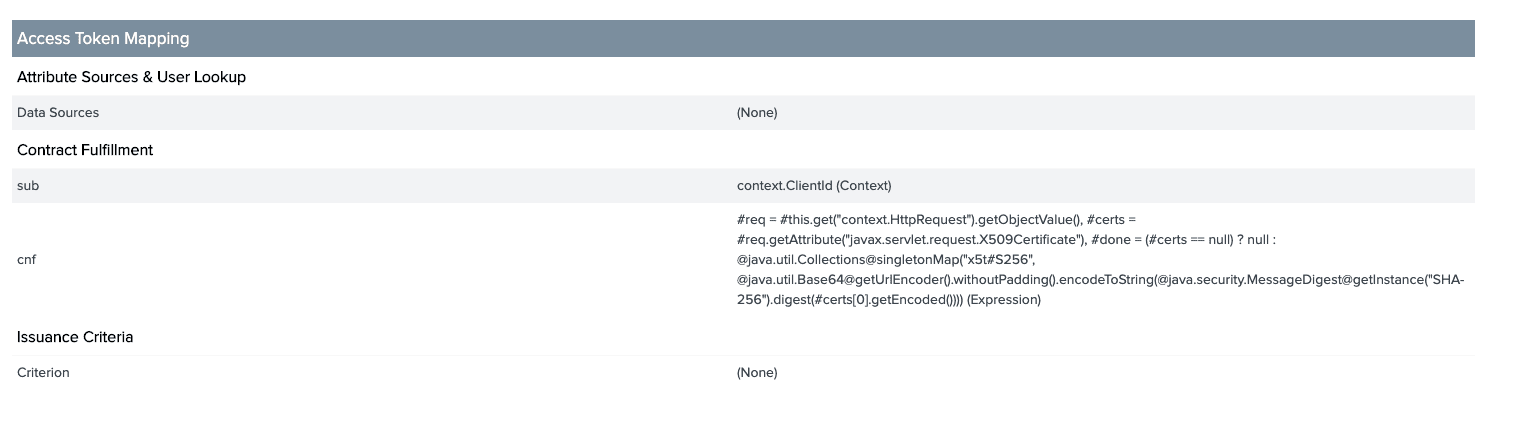Select the context.ClientId (Context) value

tap(814, 186)
